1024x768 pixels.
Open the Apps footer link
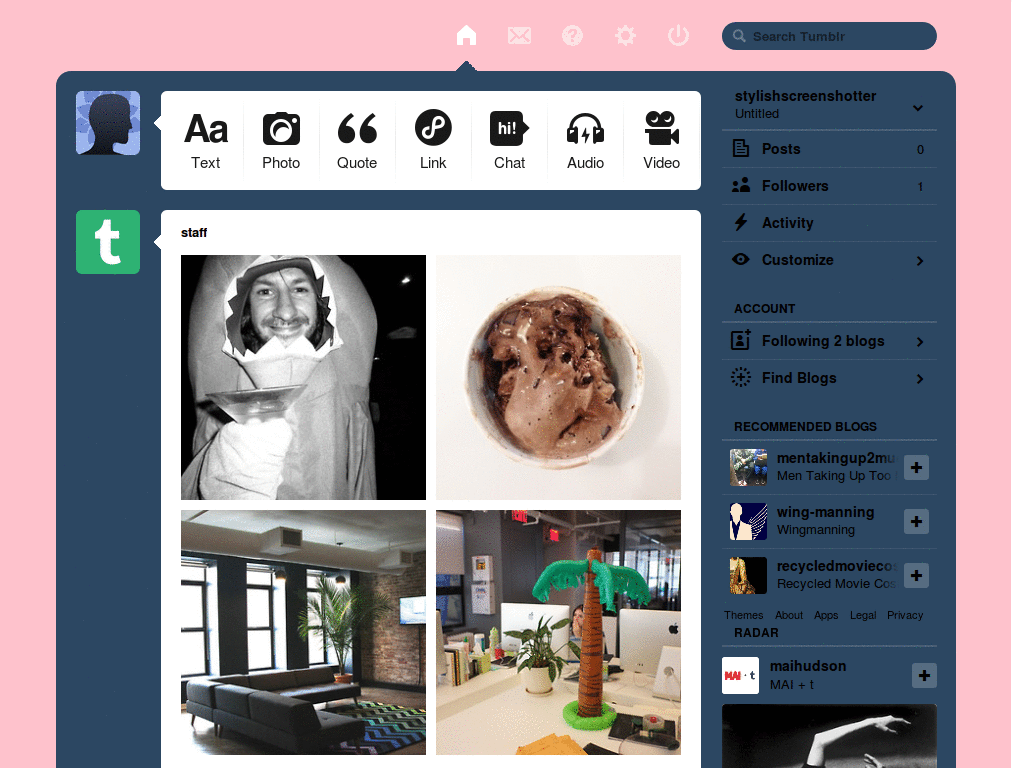[x=826, y=615]
